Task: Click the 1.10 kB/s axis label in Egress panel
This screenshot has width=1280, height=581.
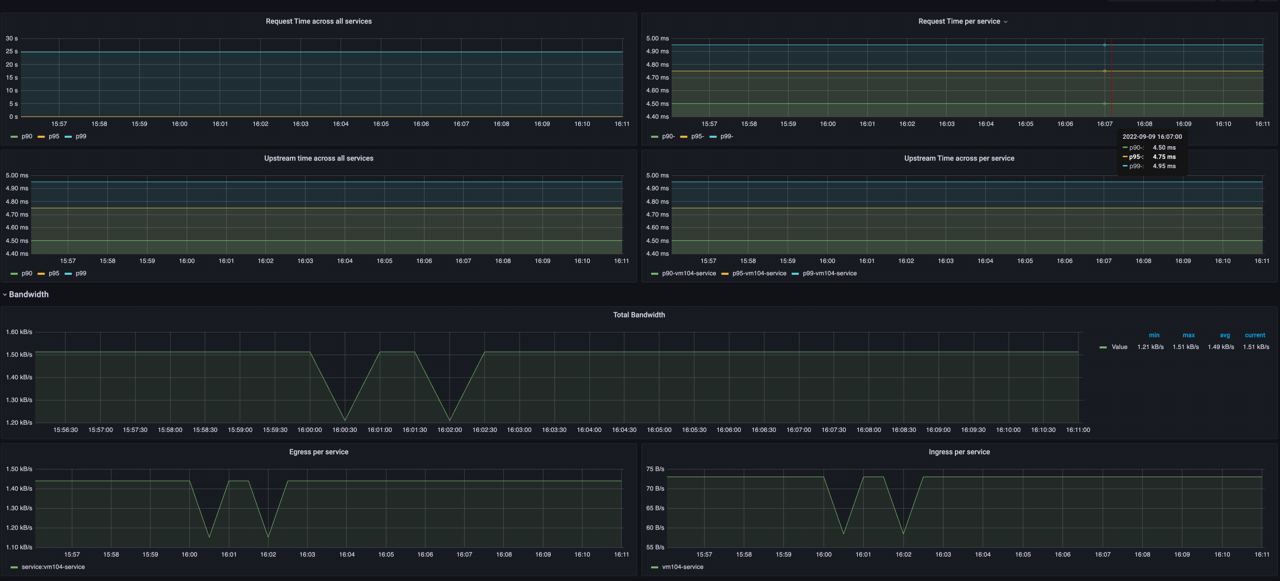Action: (19, 547)
